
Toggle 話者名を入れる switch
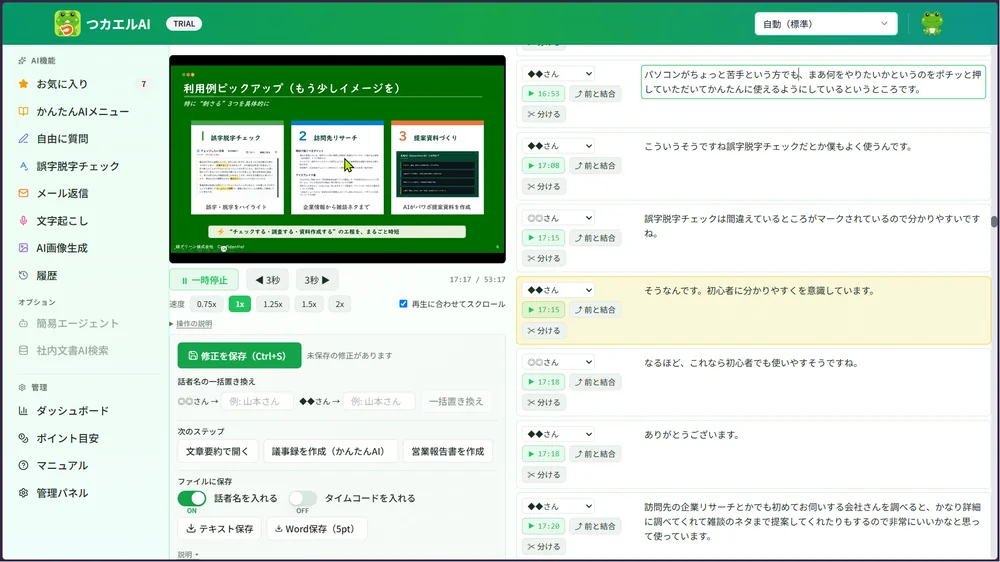coord(192,498)
